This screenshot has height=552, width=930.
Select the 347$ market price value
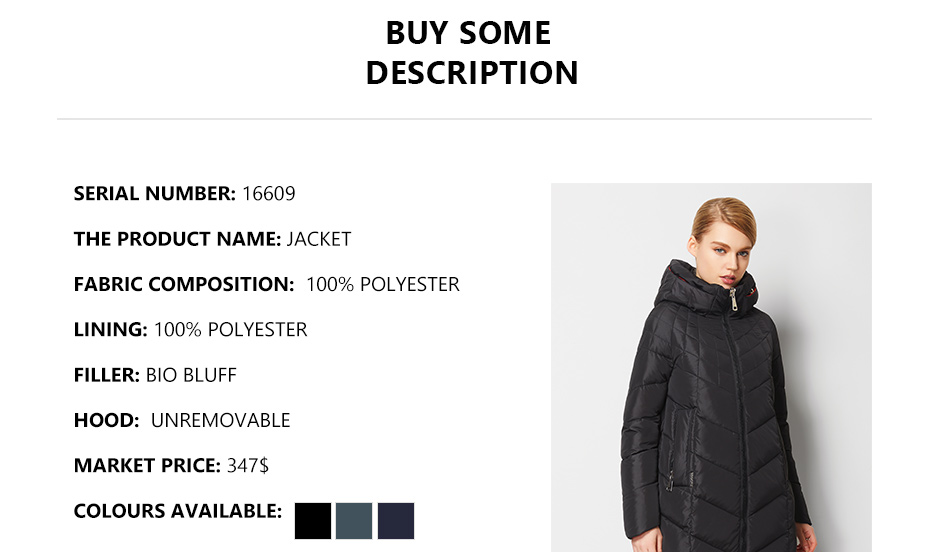tap(248, 466)
